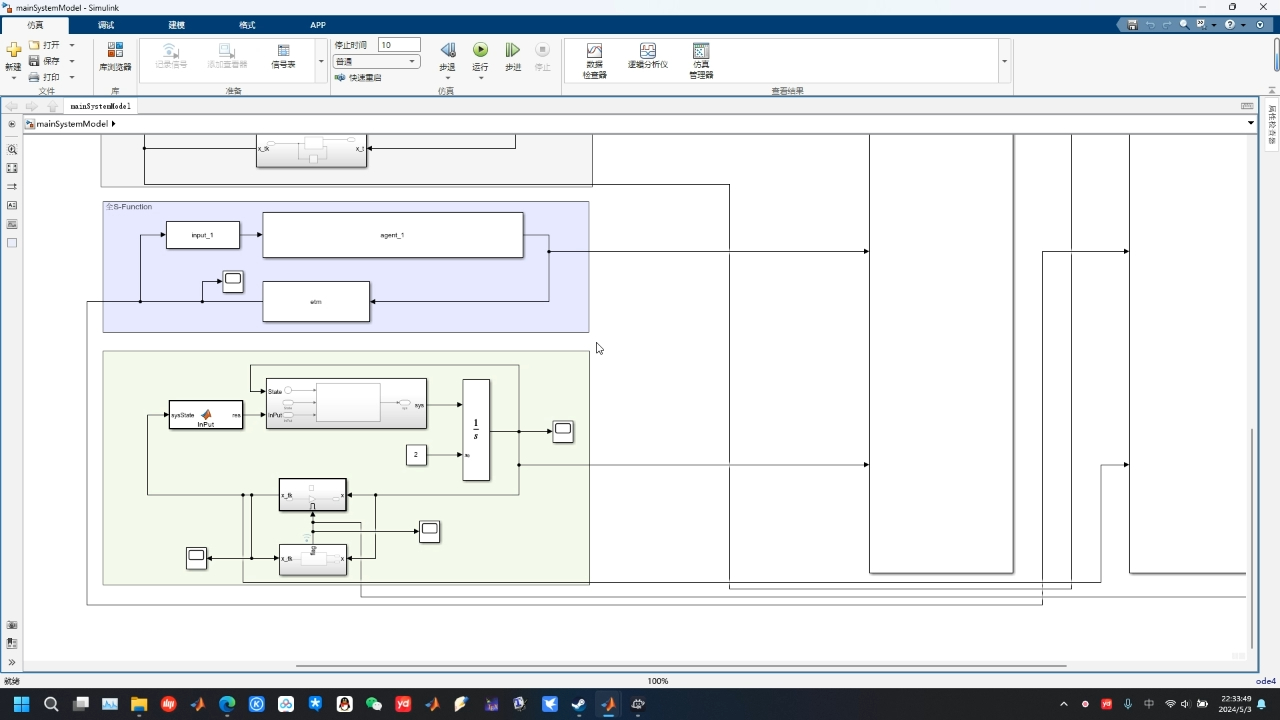
Task: Select the input_1 block
Action: coord(203,235)
